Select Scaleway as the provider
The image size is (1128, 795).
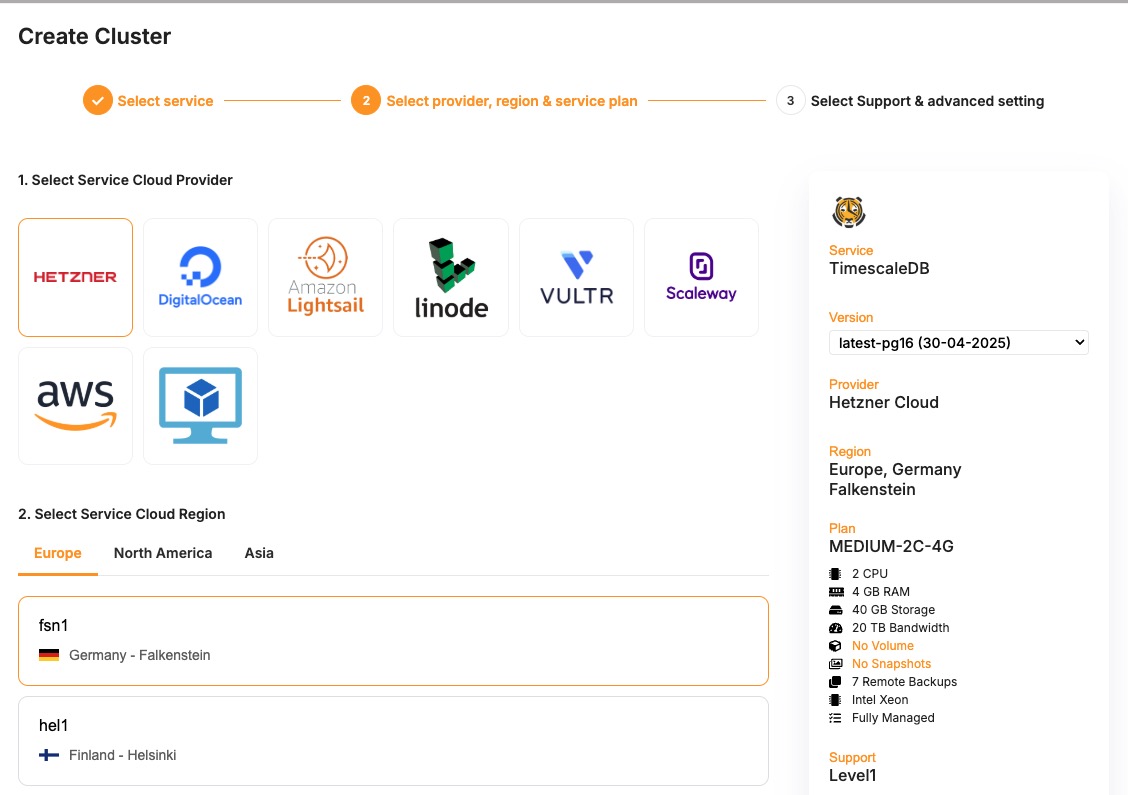(701, 277)
